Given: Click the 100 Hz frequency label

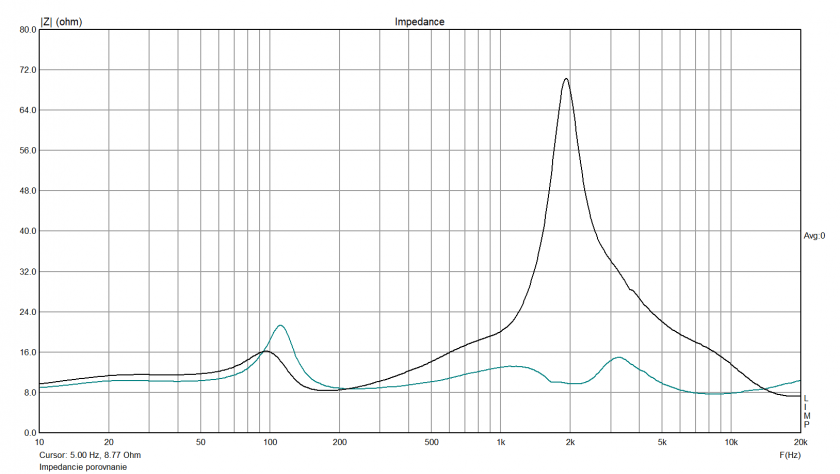Looking at the screenshot, I should tap(270, 442).
